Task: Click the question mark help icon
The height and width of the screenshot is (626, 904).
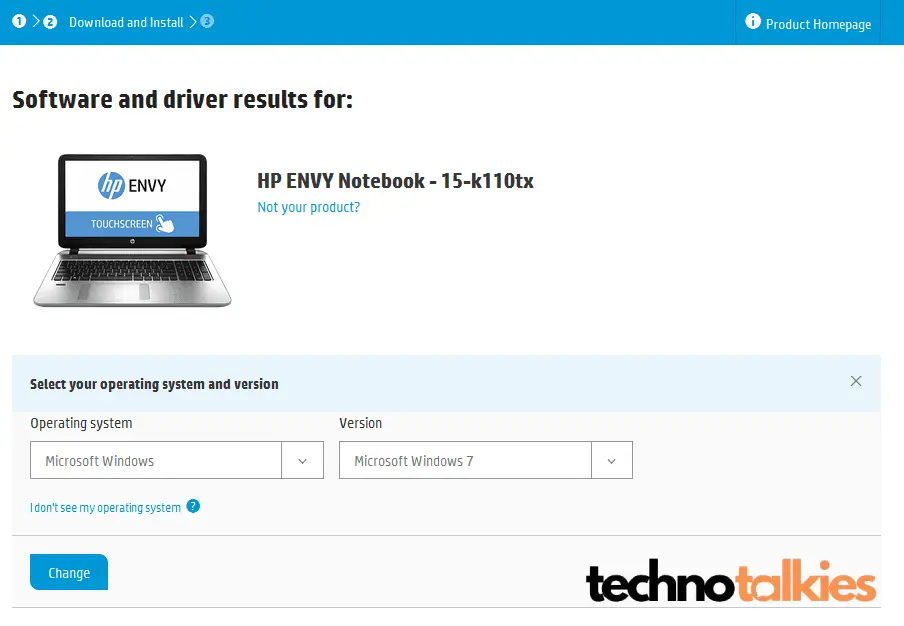Action: (193, 506)
